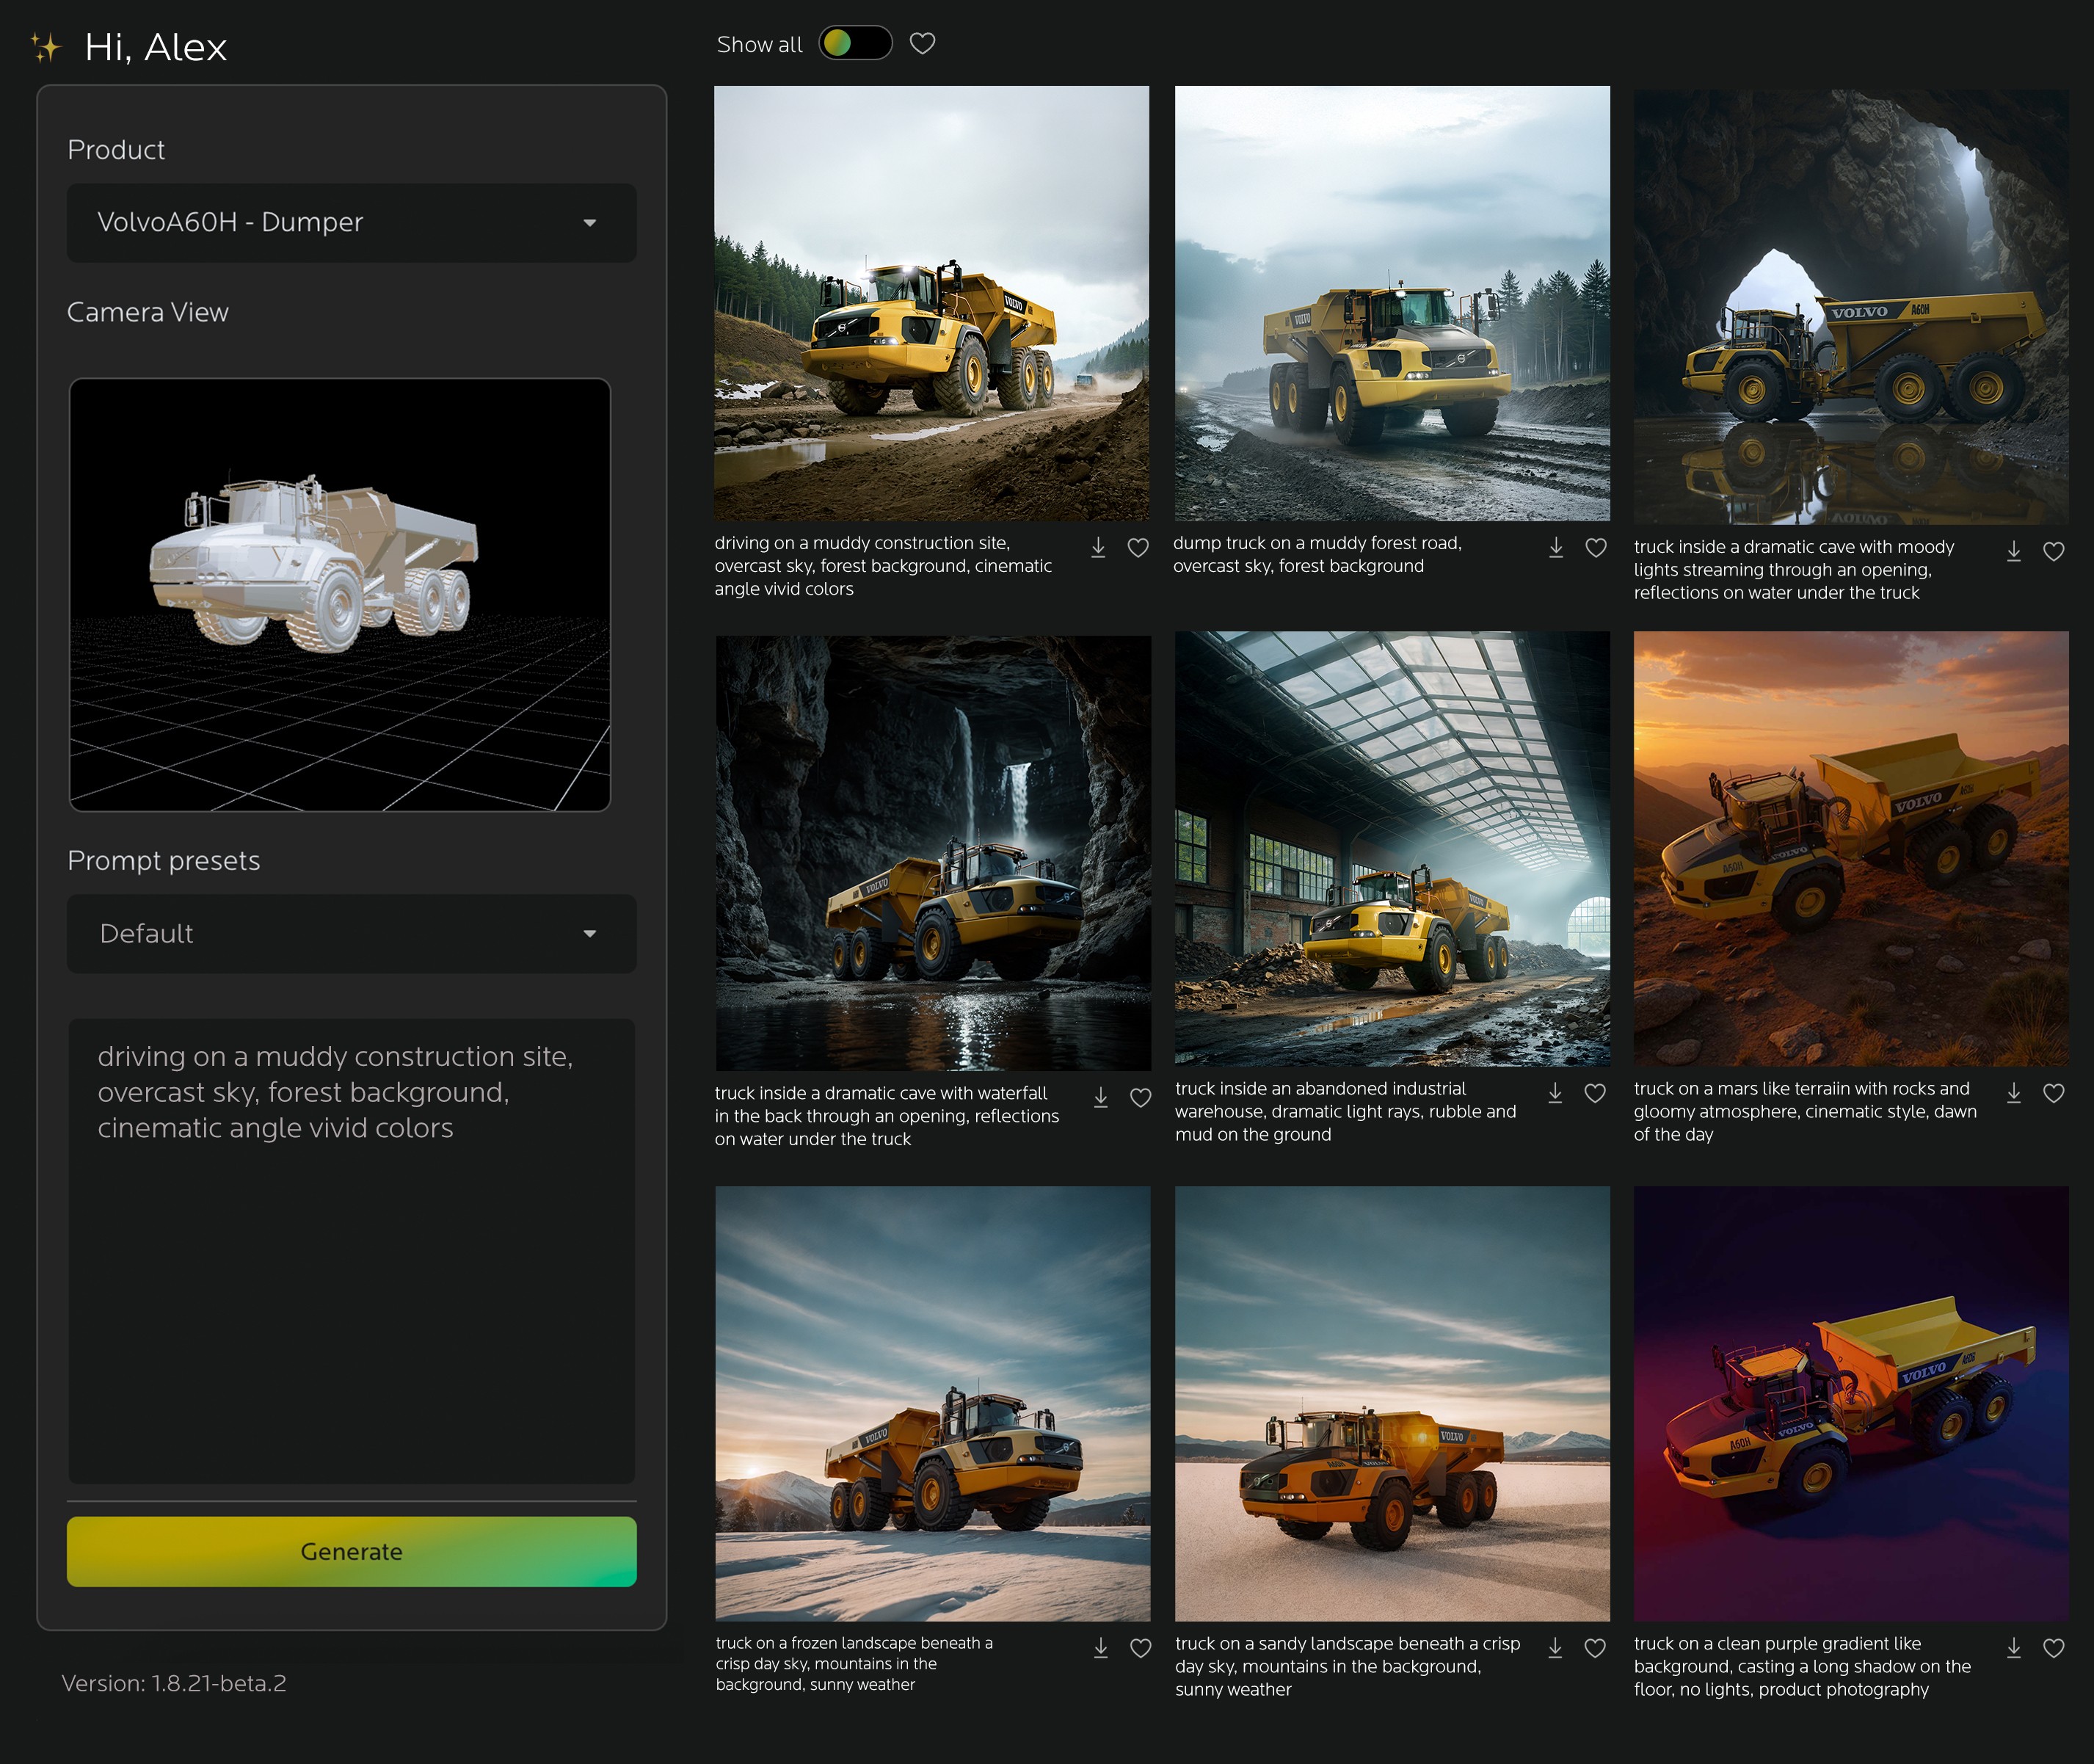Download the abandoned industrial warehouse image

tap(1555, 1093)
